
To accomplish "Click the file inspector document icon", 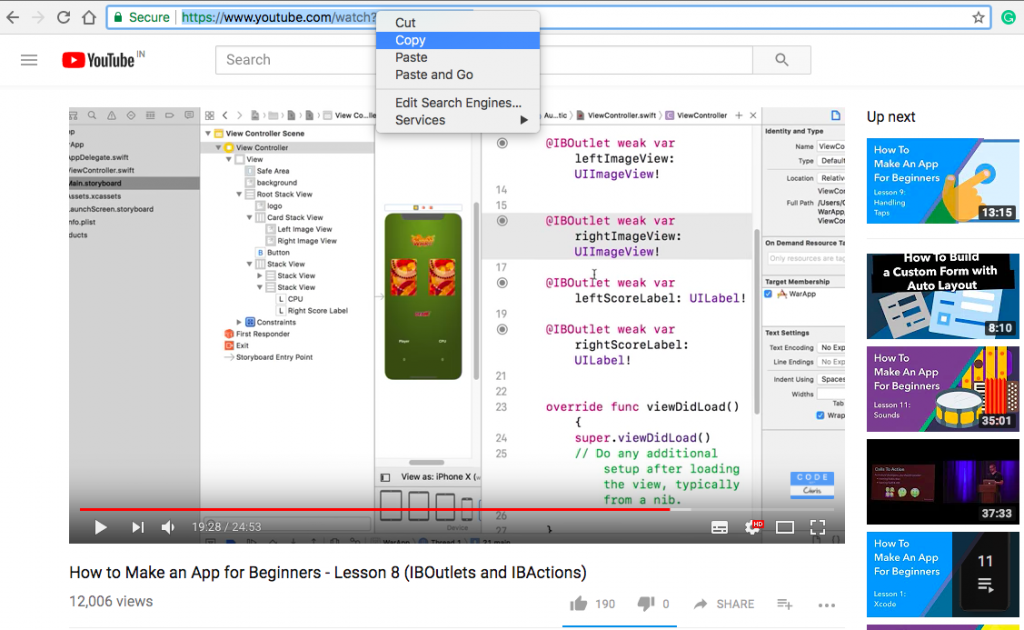I will pyautogui.click(x=835, y=116).
